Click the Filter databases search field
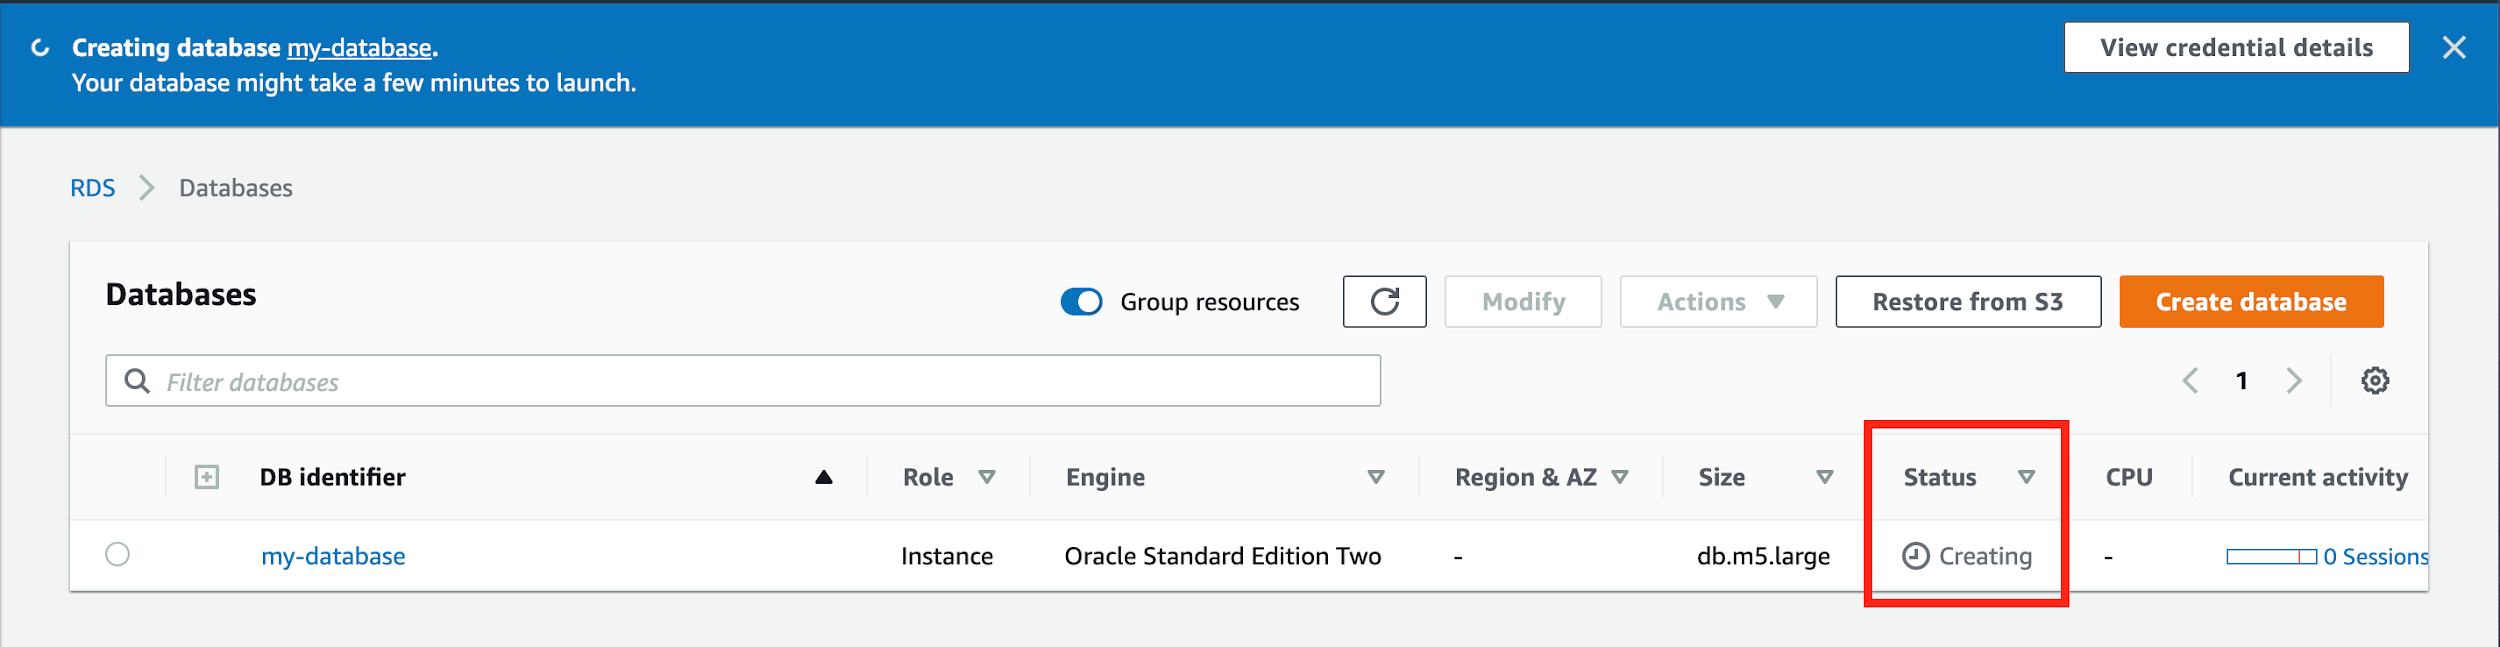The width and height of the screenshot is (2500, 647). [743, 380]
